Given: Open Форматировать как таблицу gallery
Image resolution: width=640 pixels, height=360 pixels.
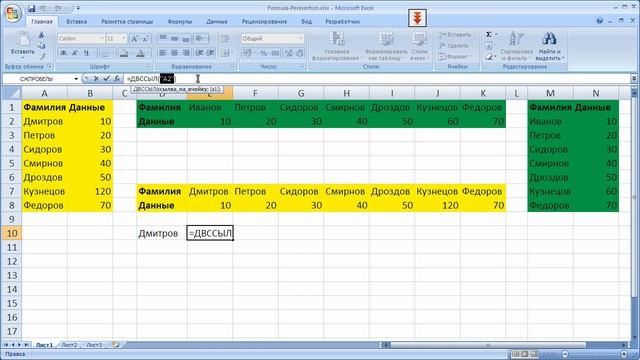Looking at the screenshot, I should [386, 46].
